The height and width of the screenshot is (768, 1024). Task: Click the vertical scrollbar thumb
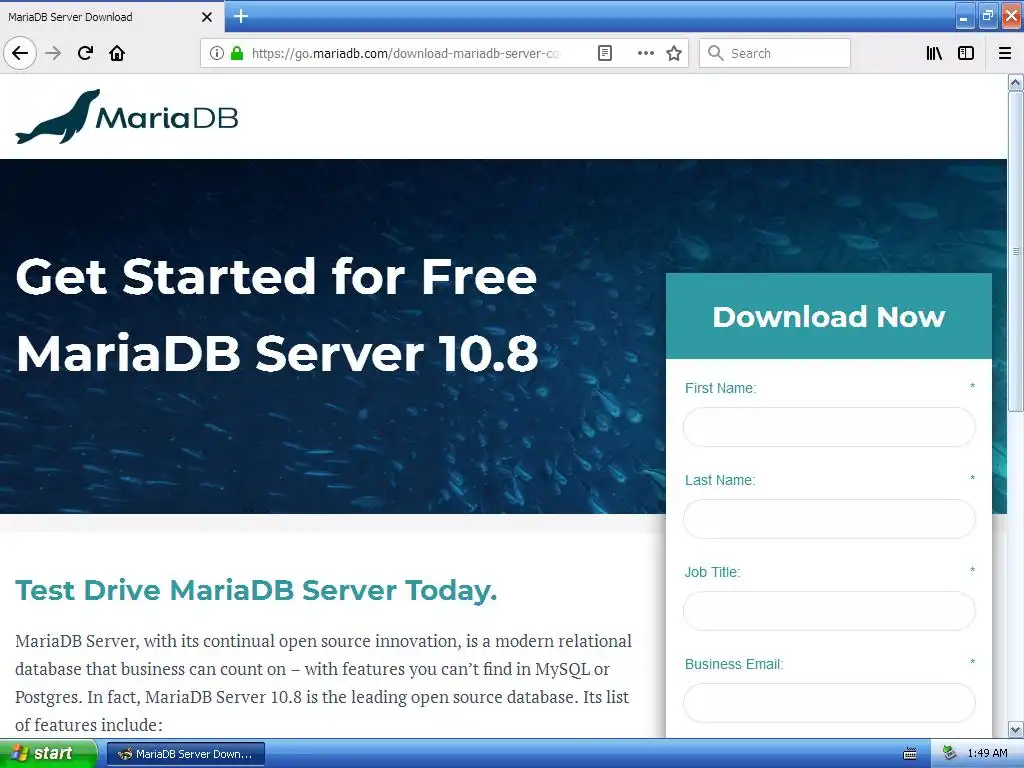pyautogui.click(x=1015, y=251)
